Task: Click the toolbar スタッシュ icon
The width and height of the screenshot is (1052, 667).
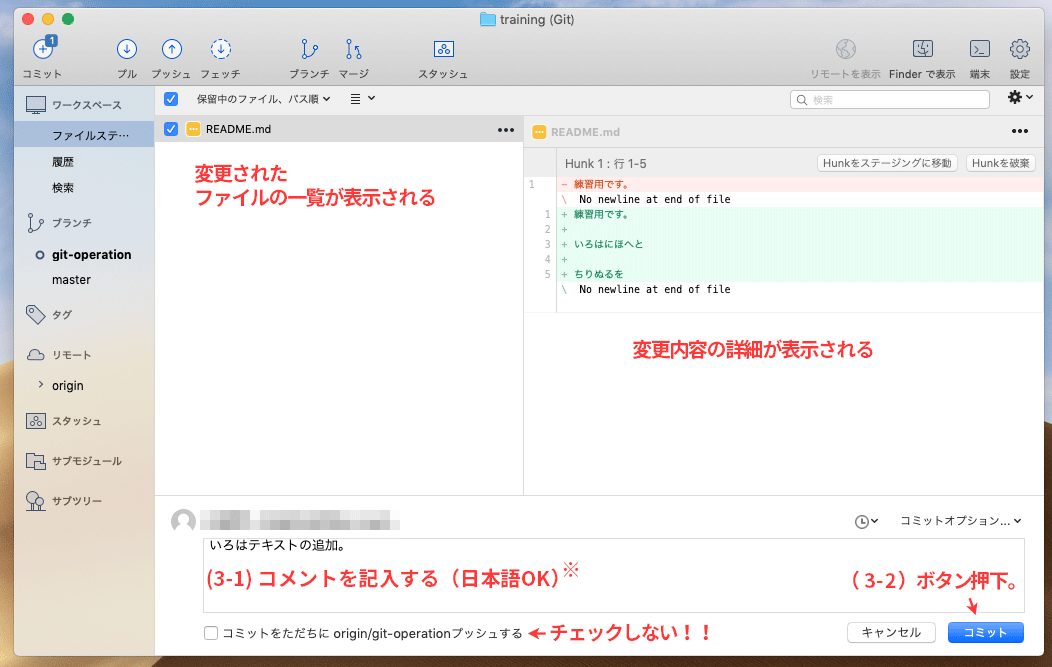Action: 443,49
